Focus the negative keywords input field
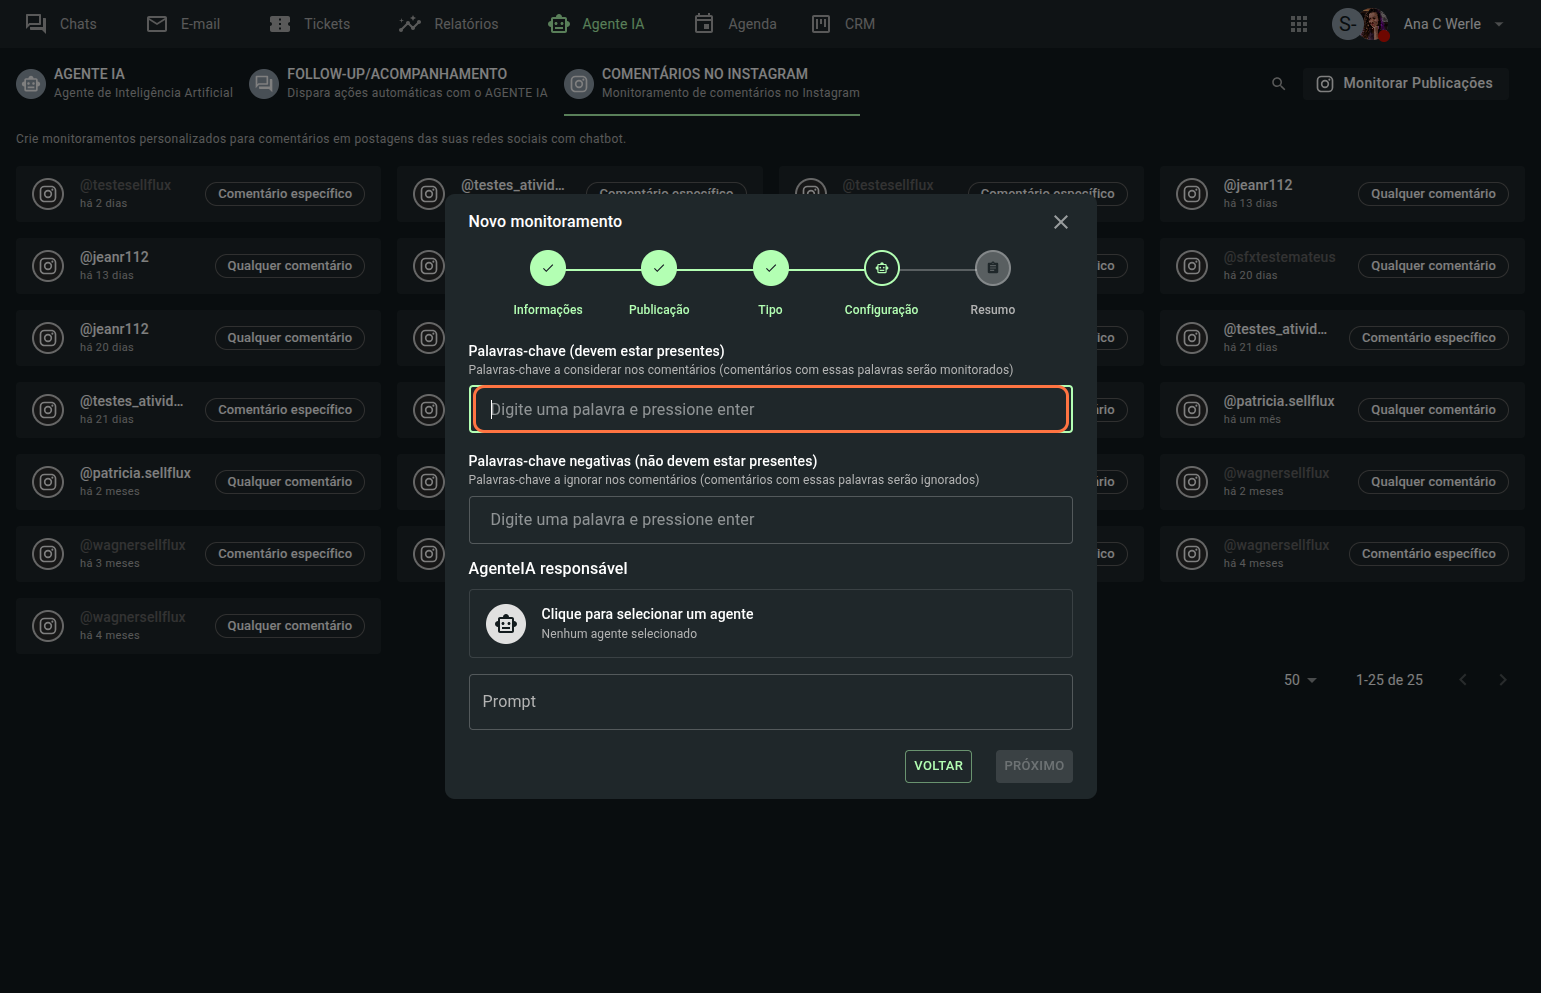This screenshot has width=1541, height=993. tap(770, 520)
